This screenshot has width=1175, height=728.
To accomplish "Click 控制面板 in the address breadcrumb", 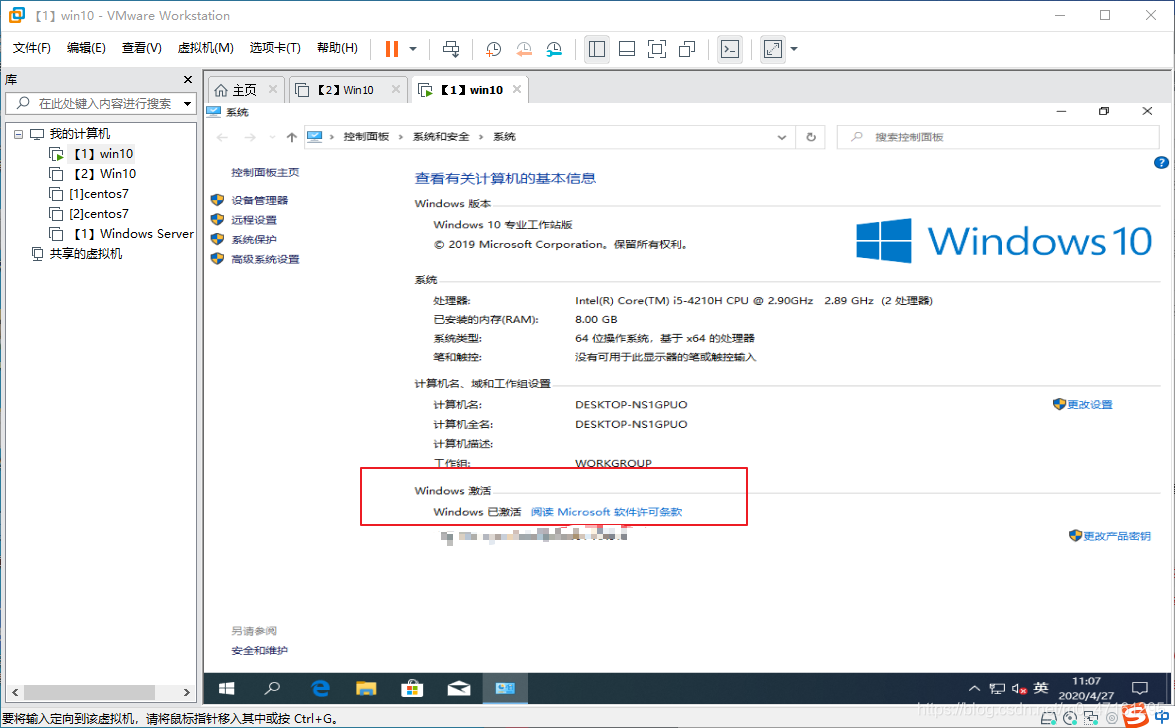I will tap(366, 136).
